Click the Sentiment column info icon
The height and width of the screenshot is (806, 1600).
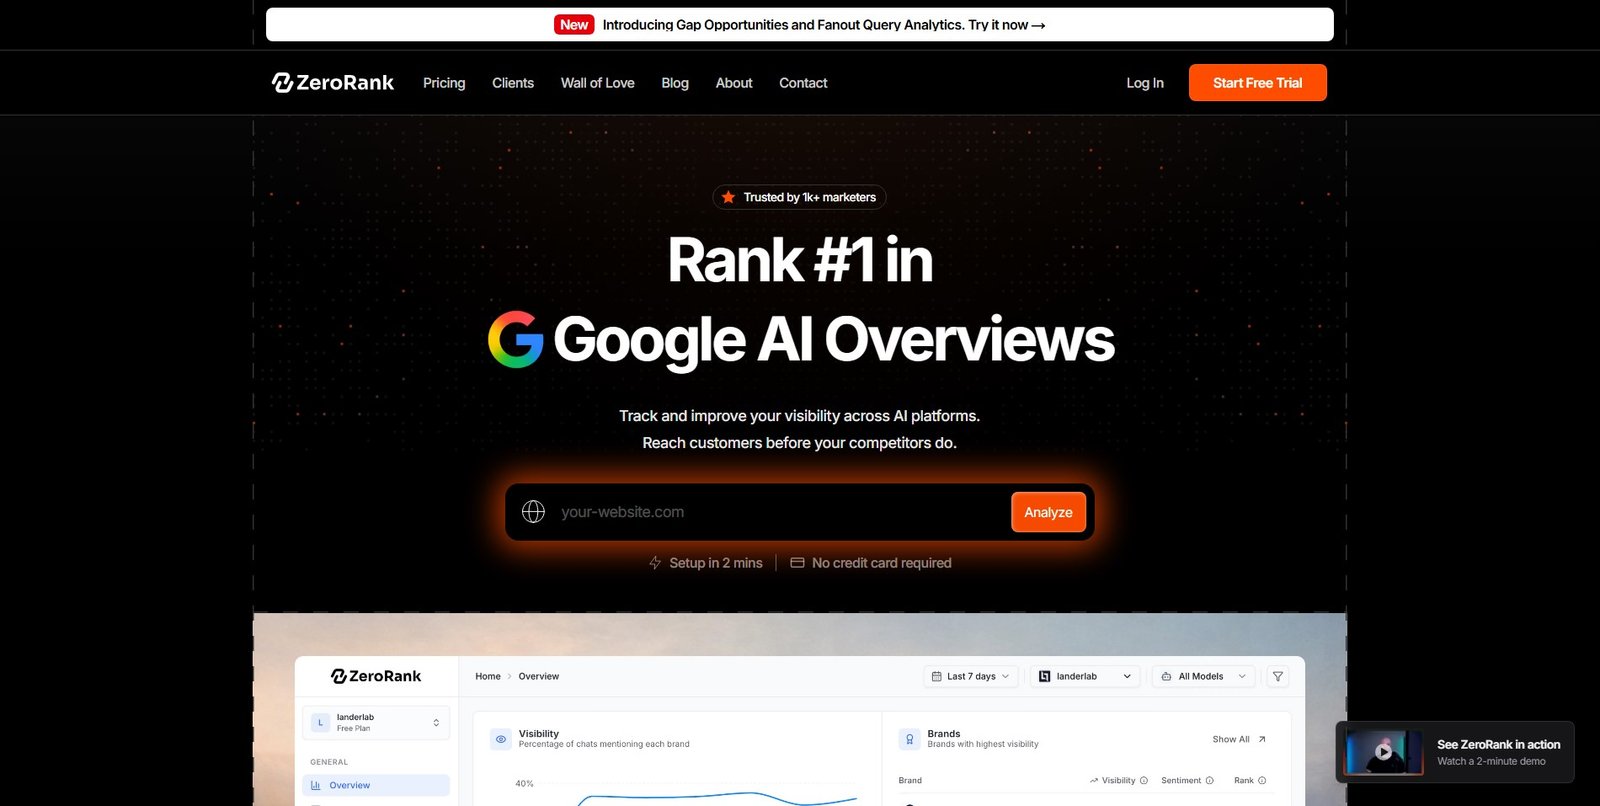pyautogui.click(x=1210, y=781)
